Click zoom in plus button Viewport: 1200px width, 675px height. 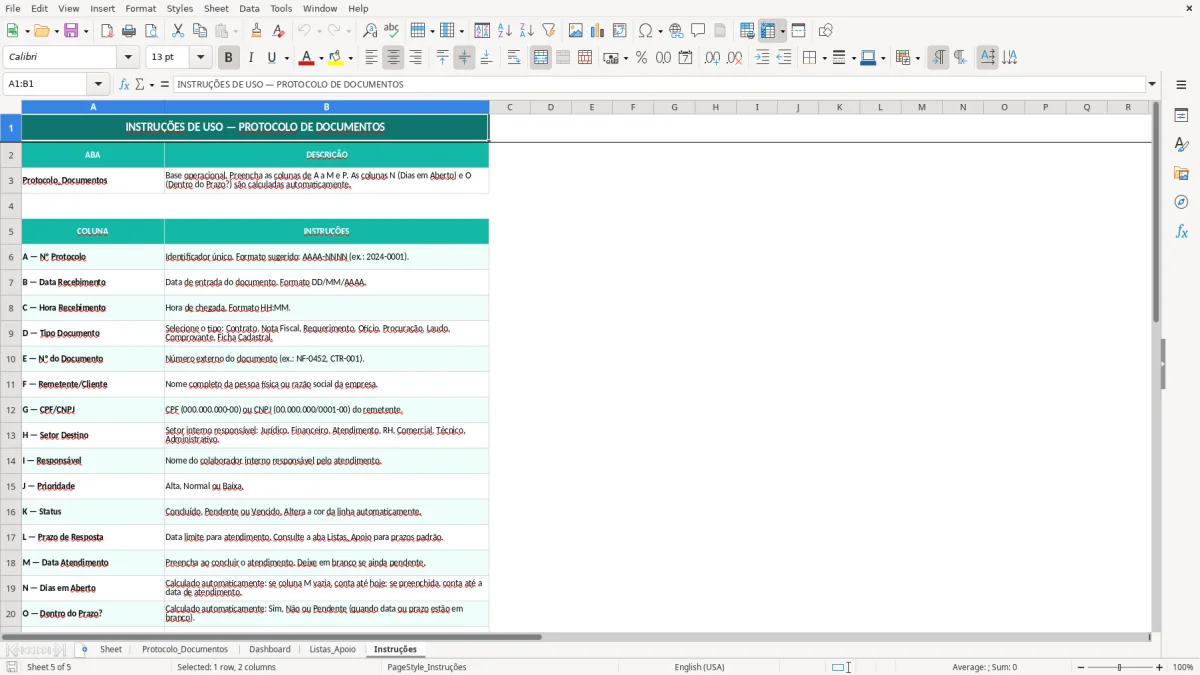1160,667
